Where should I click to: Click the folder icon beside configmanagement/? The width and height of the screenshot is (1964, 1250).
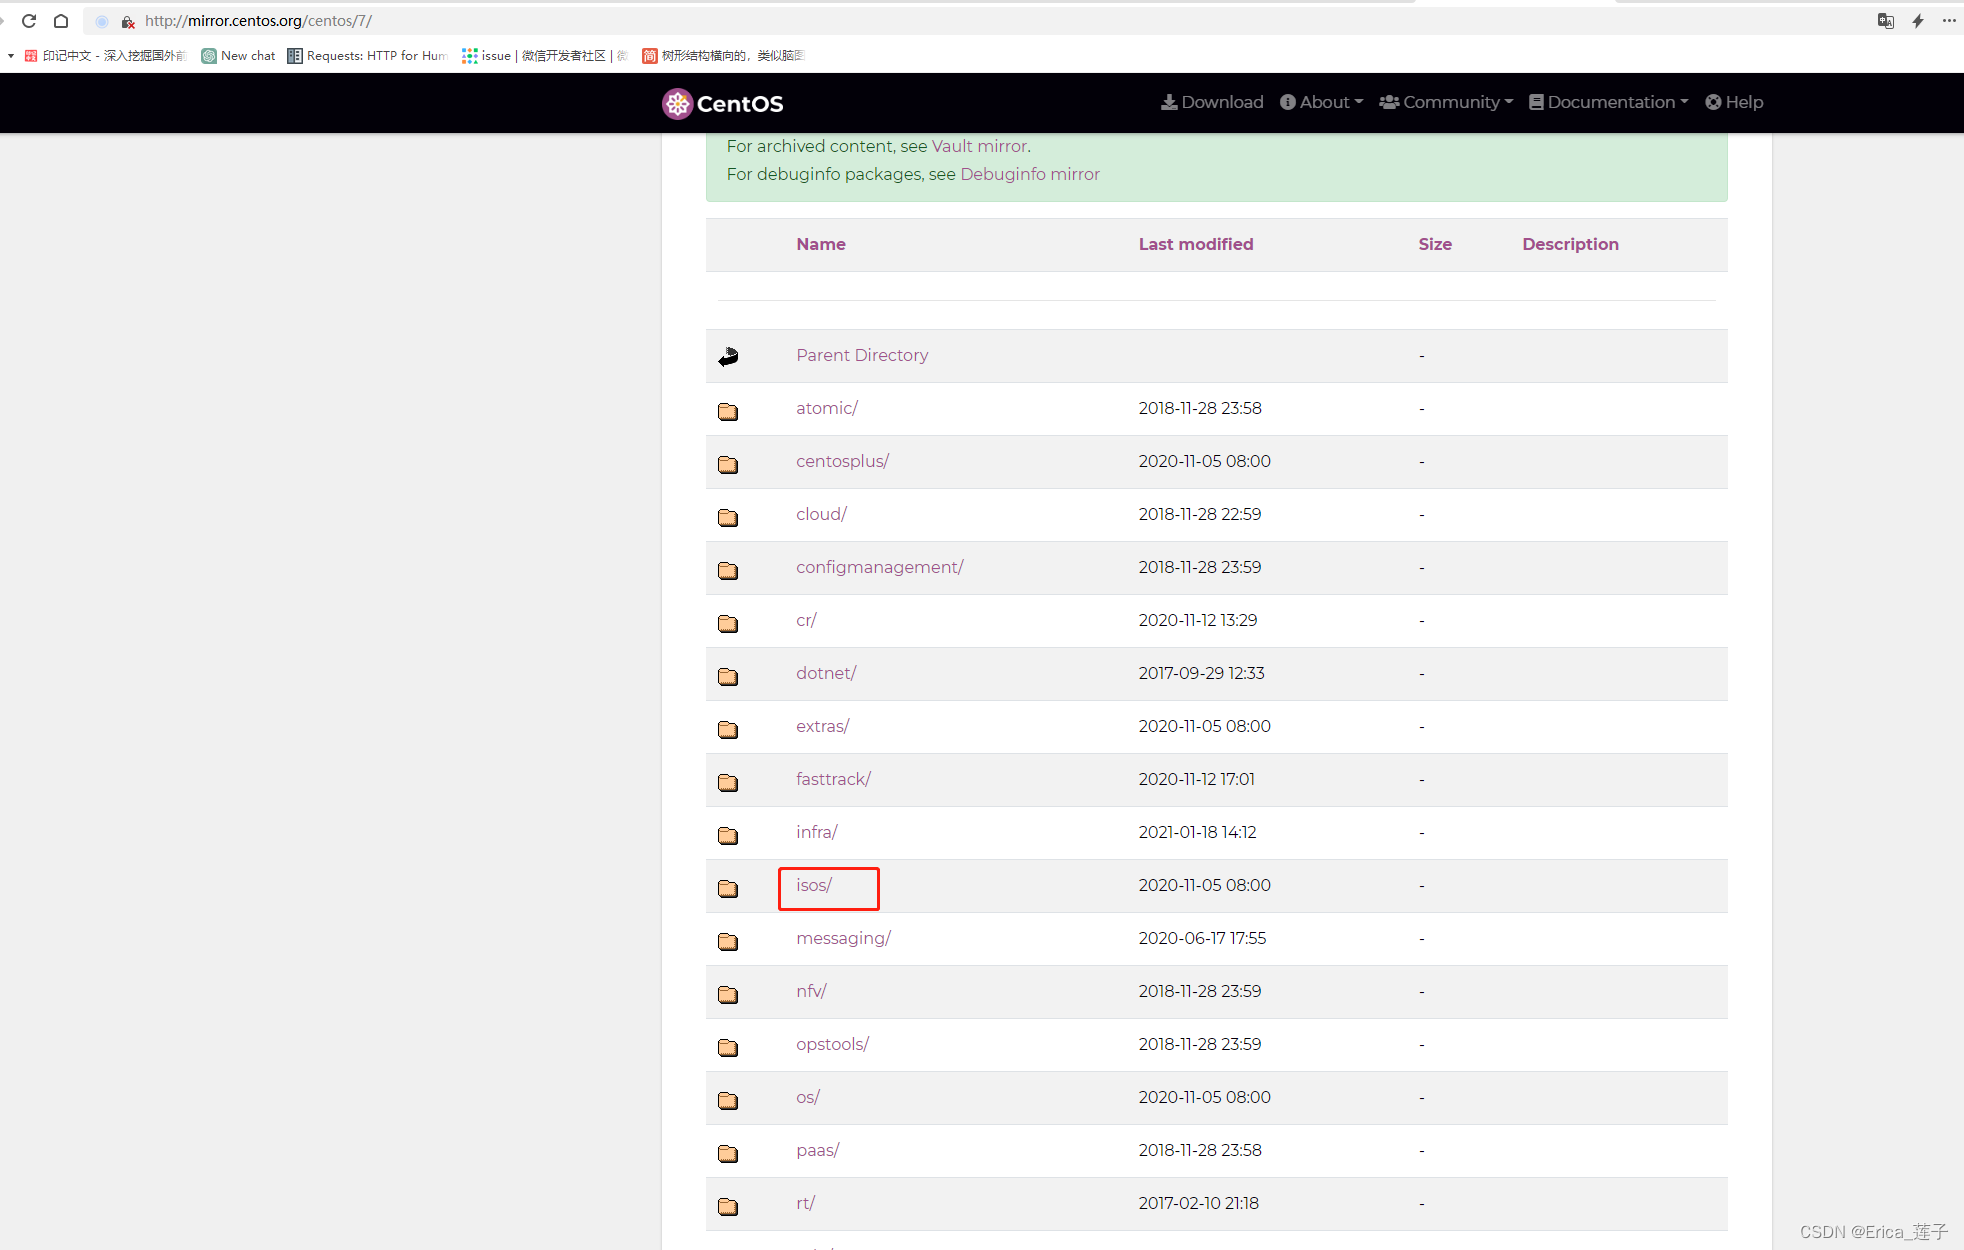(728, 570)
